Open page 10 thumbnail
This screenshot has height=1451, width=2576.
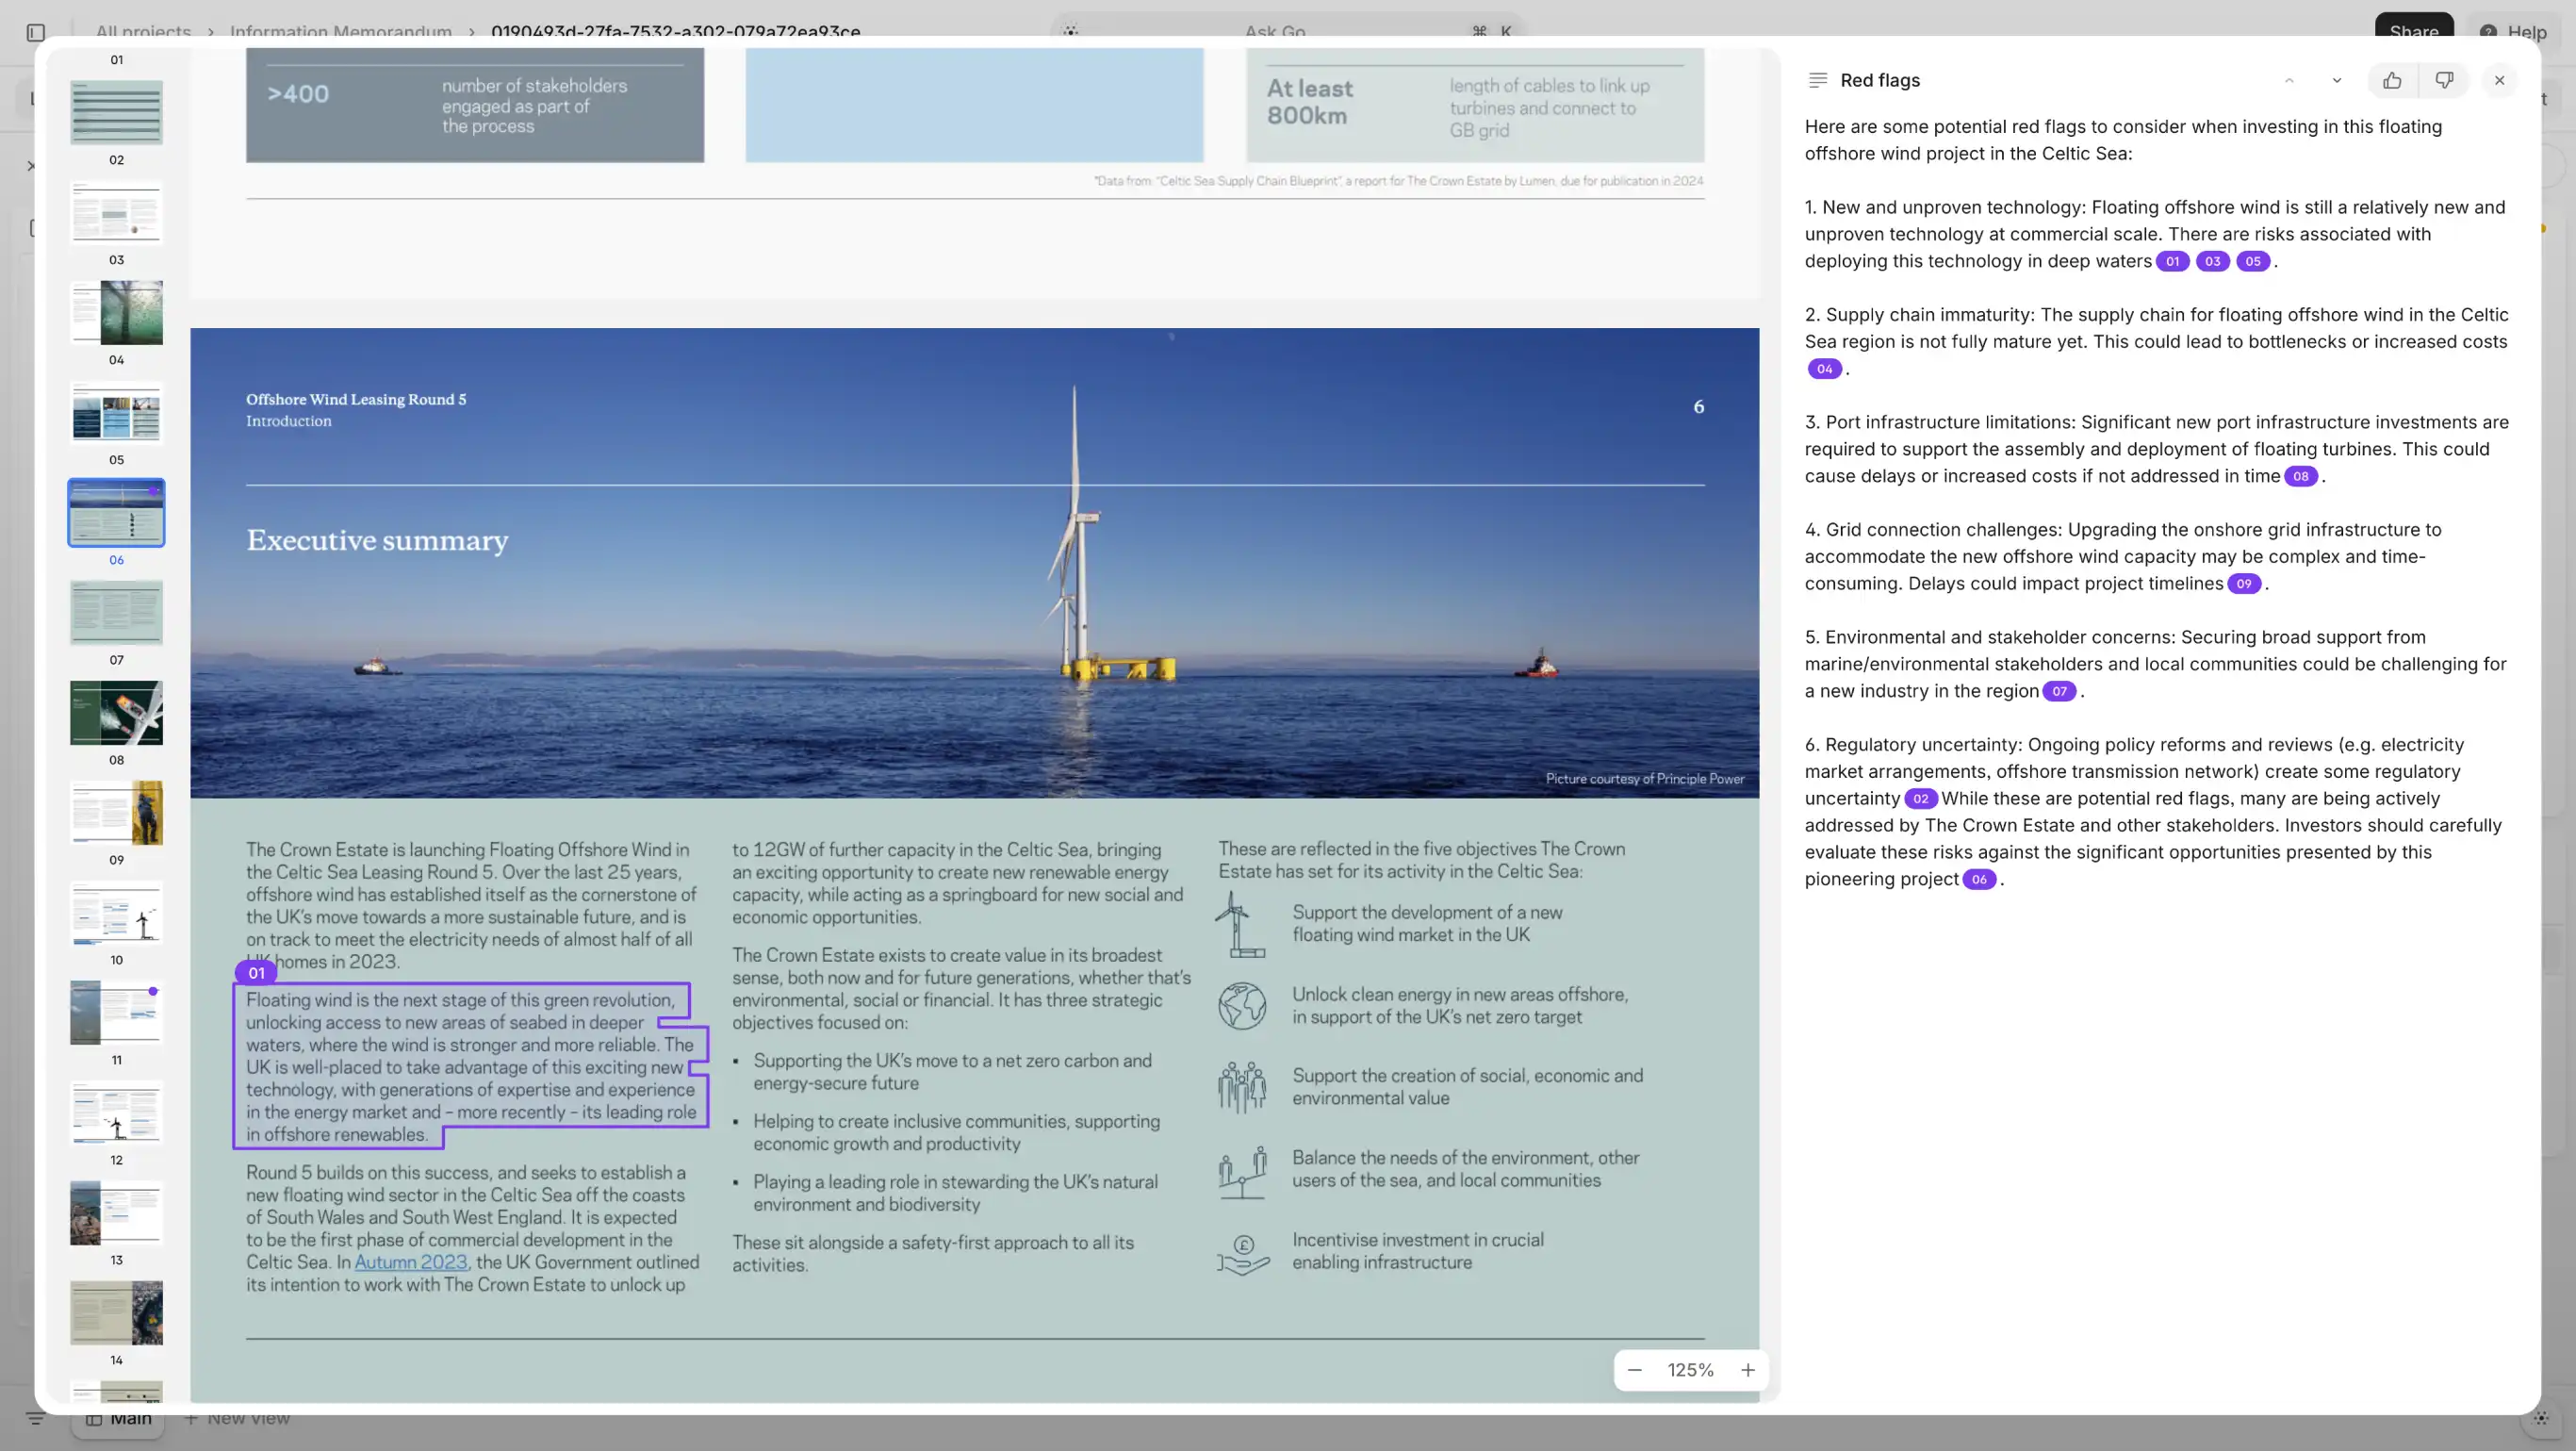tap(116, 913)
